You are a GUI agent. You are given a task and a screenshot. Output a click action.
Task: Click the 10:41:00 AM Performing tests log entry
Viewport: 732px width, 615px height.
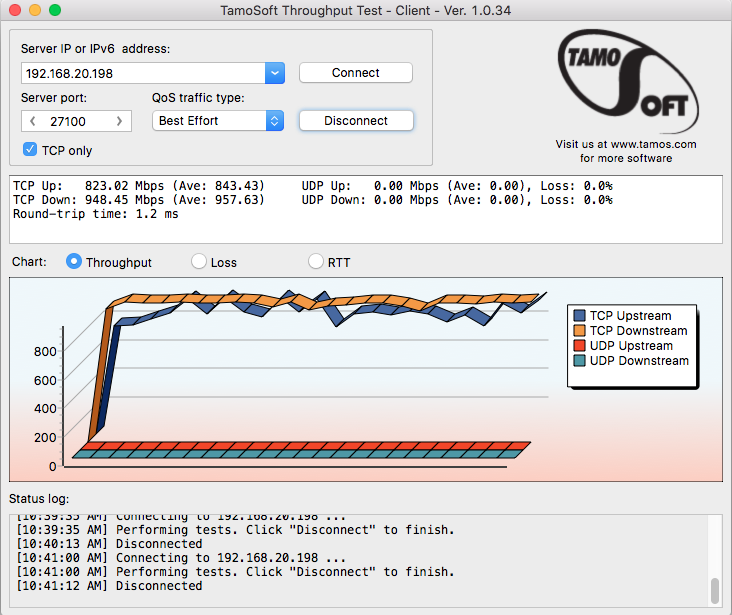235,572
